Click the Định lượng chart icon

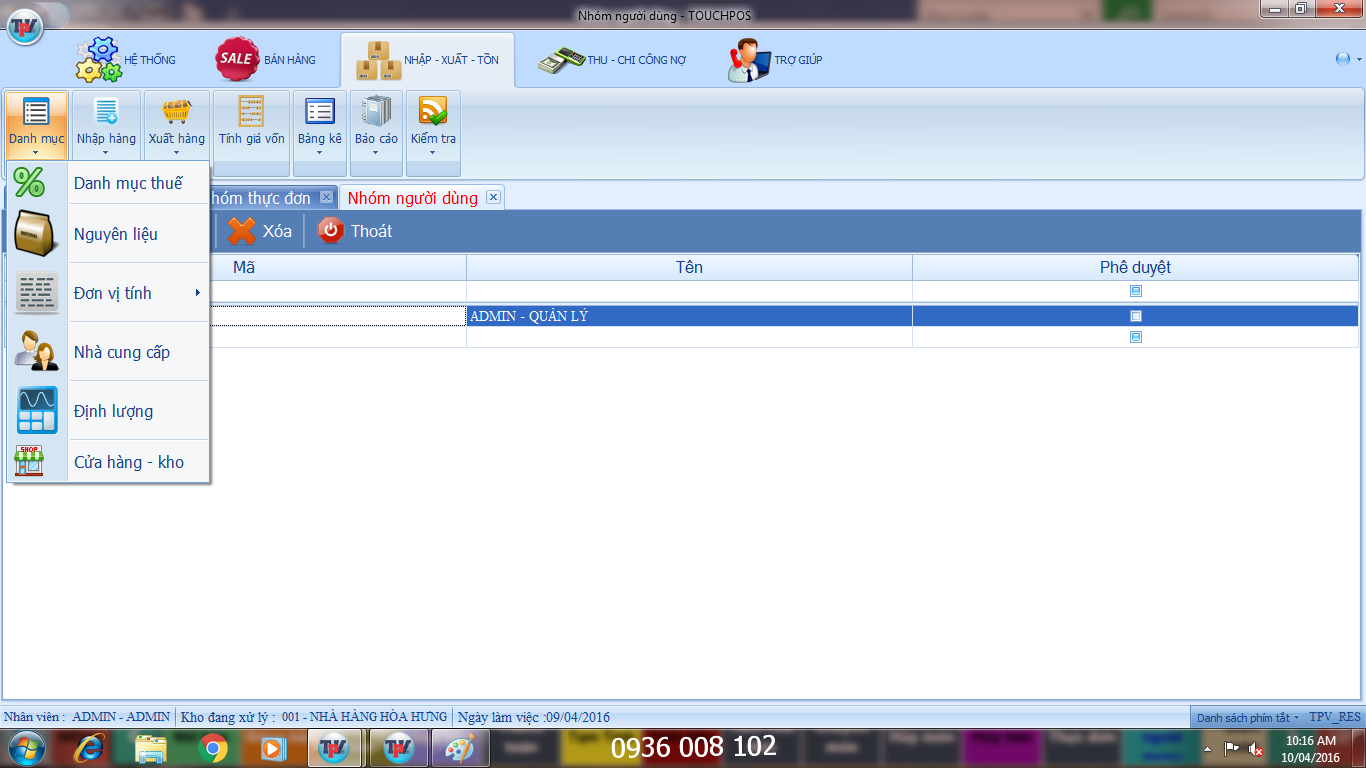[37, 411]
